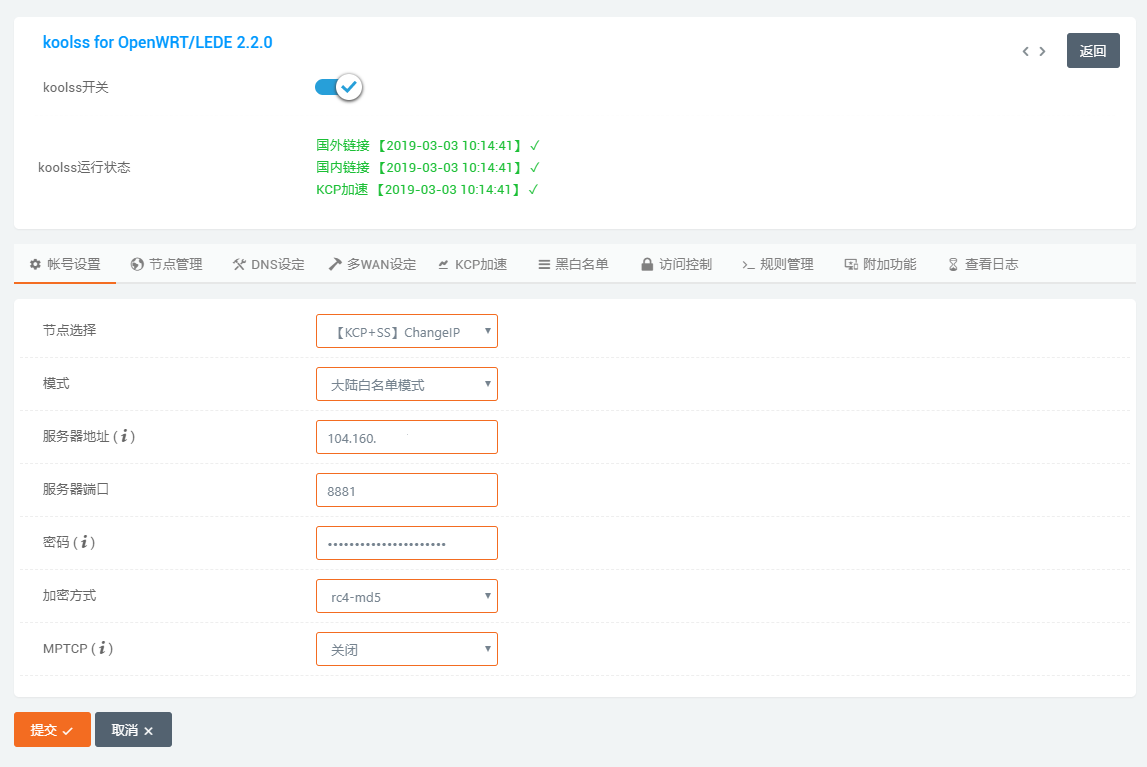Open the 模式 dropdown showing 大陆白名单模式

point(407,384)
